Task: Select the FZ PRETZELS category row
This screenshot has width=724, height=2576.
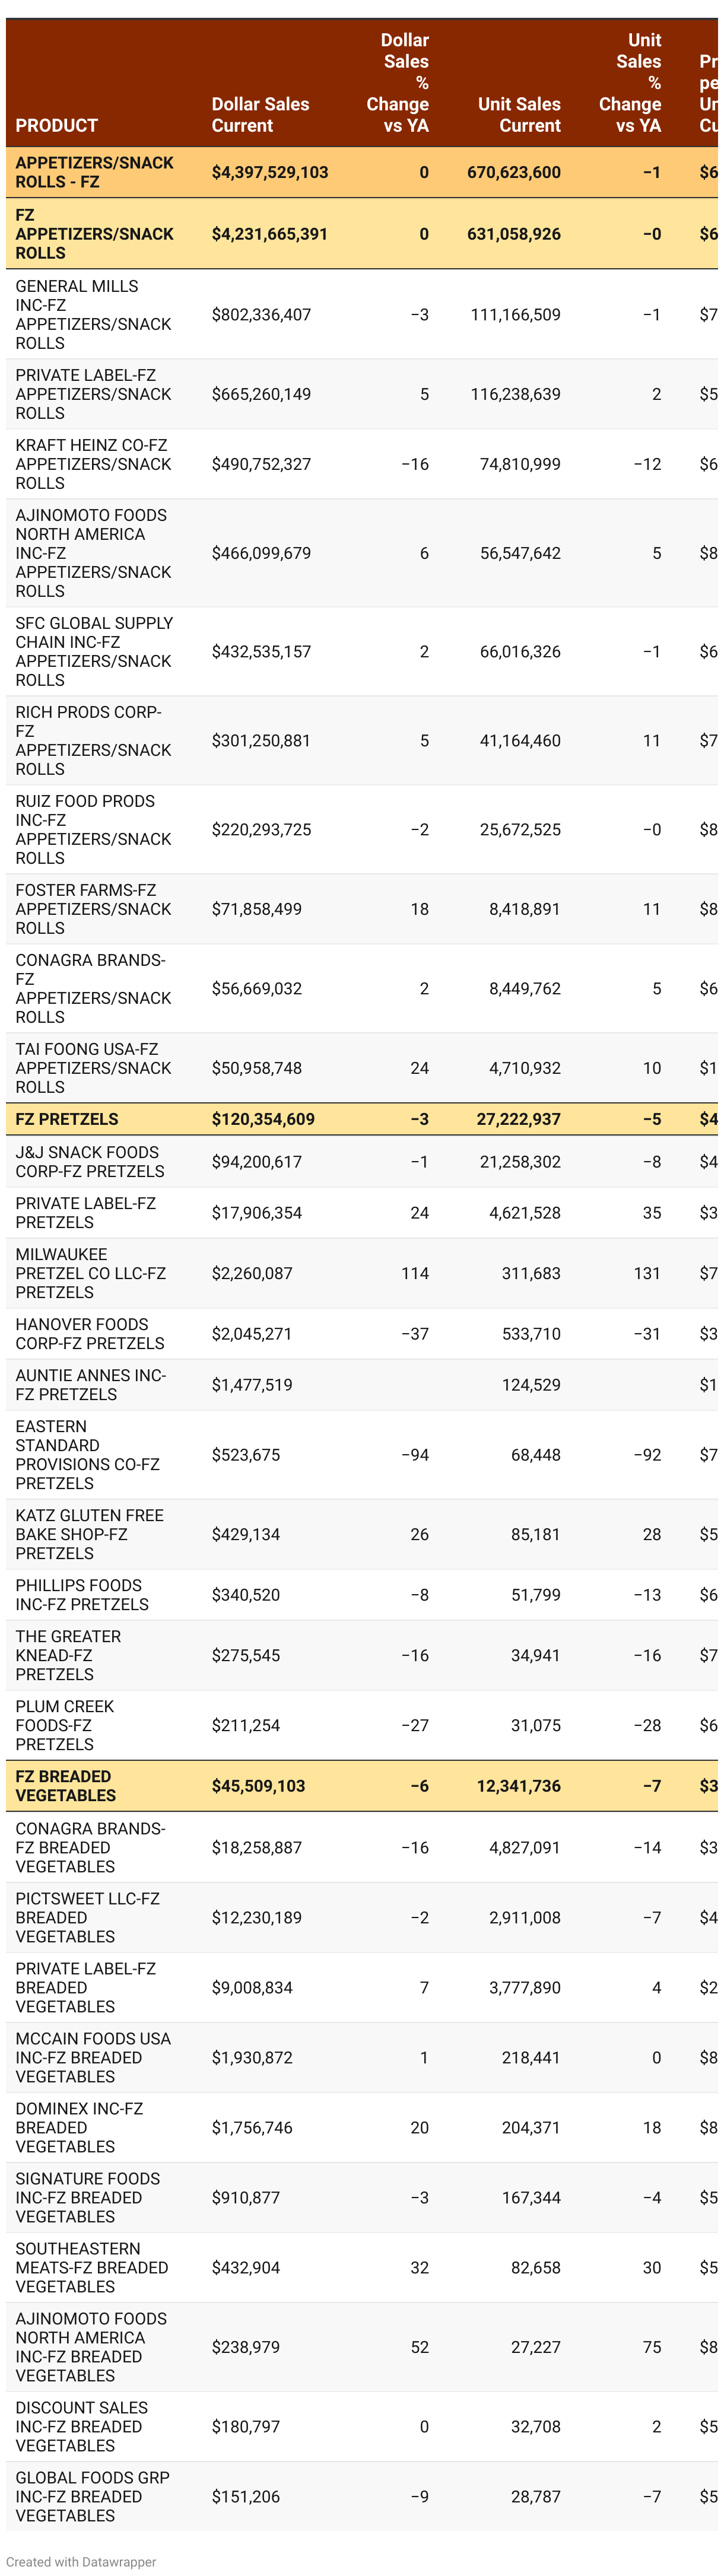Action: coord(67,1119)
